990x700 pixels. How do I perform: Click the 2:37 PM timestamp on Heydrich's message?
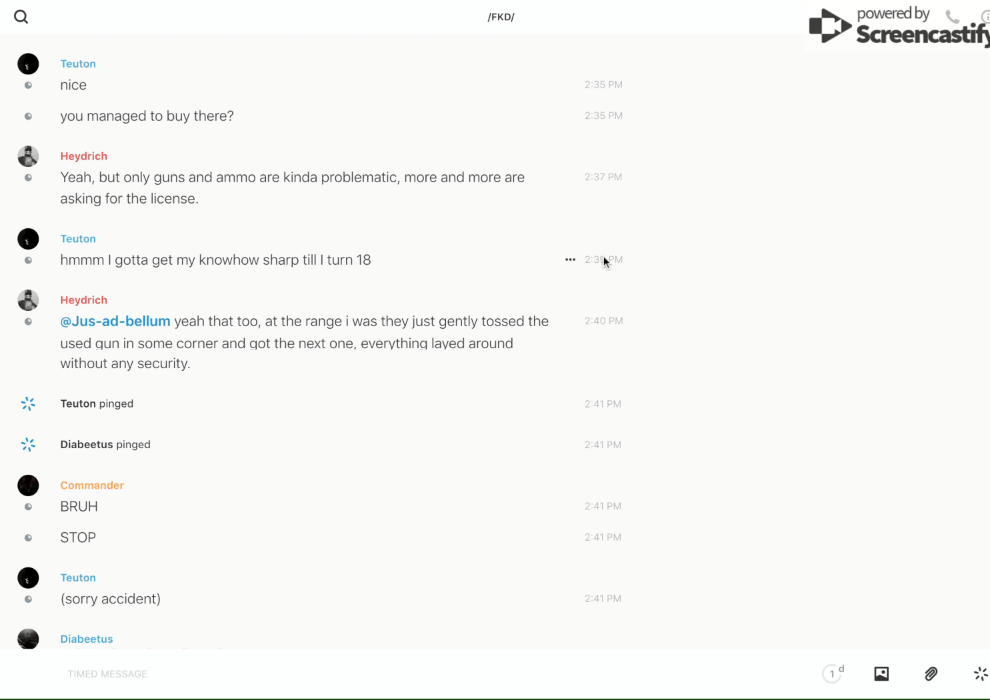pyautogui.click(x=603, y=177)
